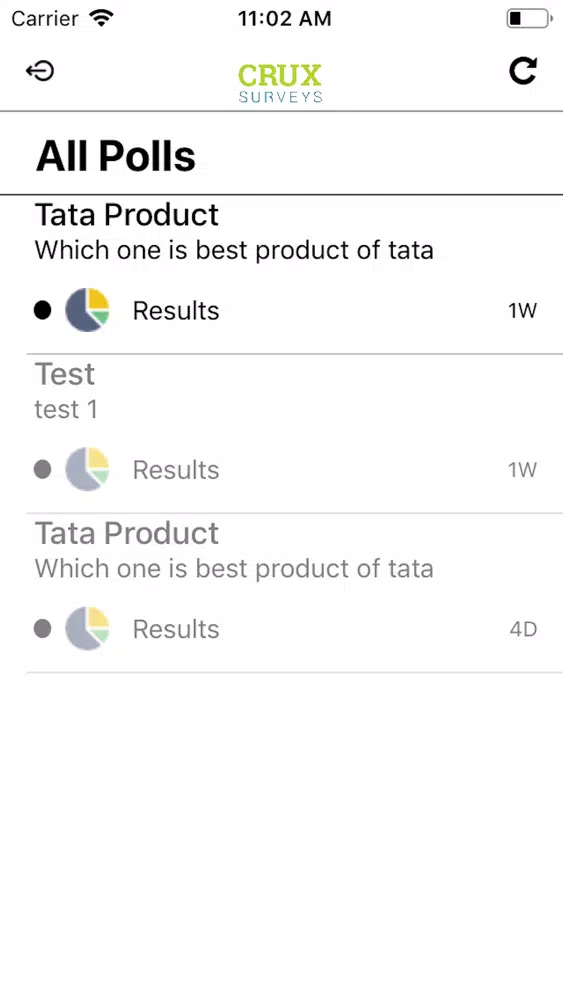Select black status dot of first poll
563x1000 pixels.
pos(43,311)
